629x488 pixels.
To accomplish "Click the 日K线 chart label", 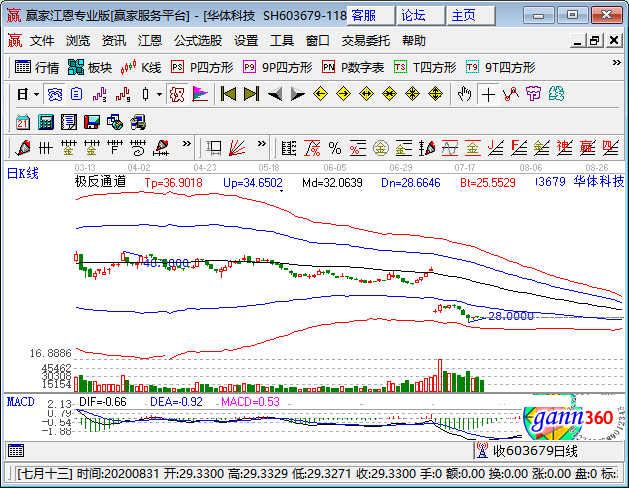I will [23, 173].
